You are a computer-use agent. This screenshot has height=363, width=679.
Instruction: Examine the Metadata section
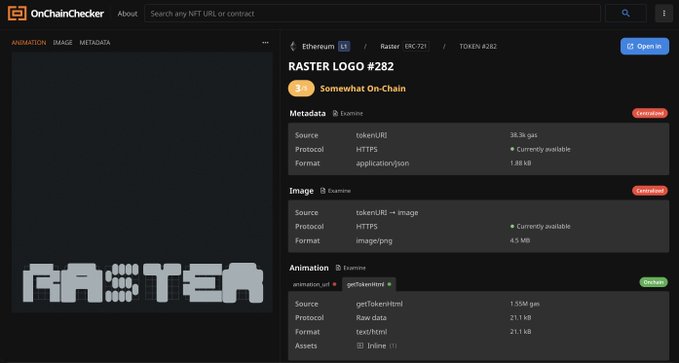pyautogui.click(x=348, y=113)
